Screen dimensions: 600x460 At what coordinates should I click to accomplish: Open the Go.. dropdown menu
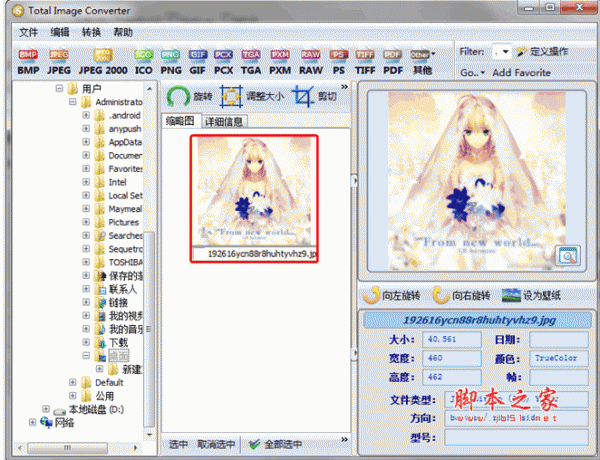click(472, 72)
